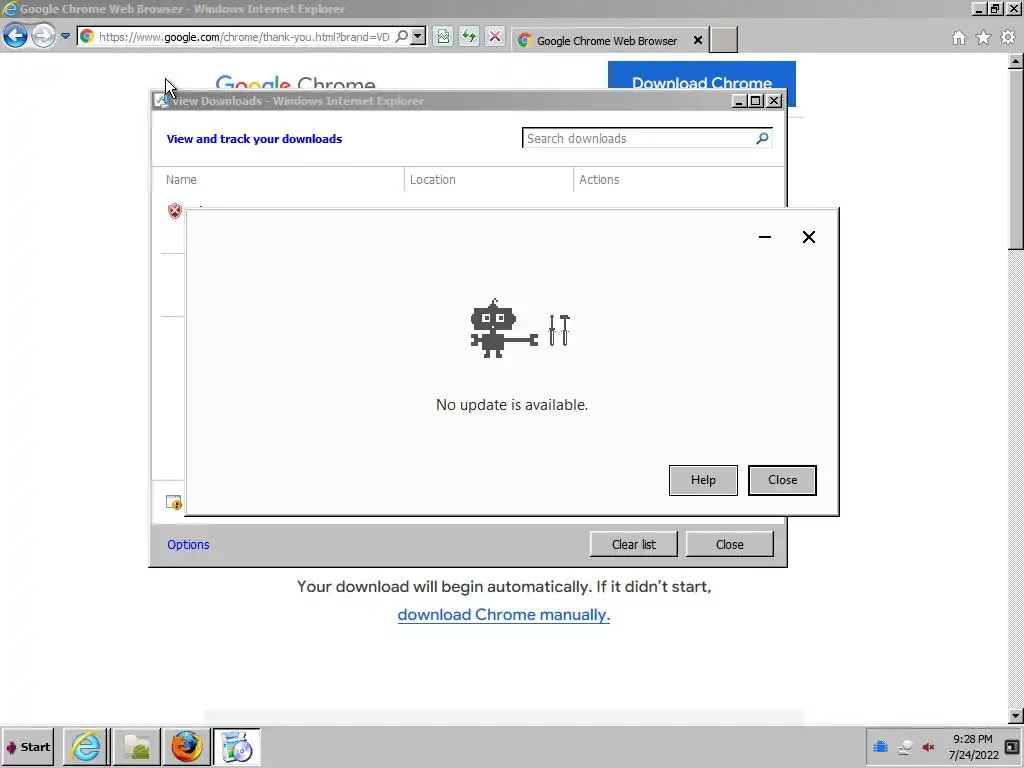Click the show desktop icon beside the clock

pyautogui.click(x=1012, y=746)
